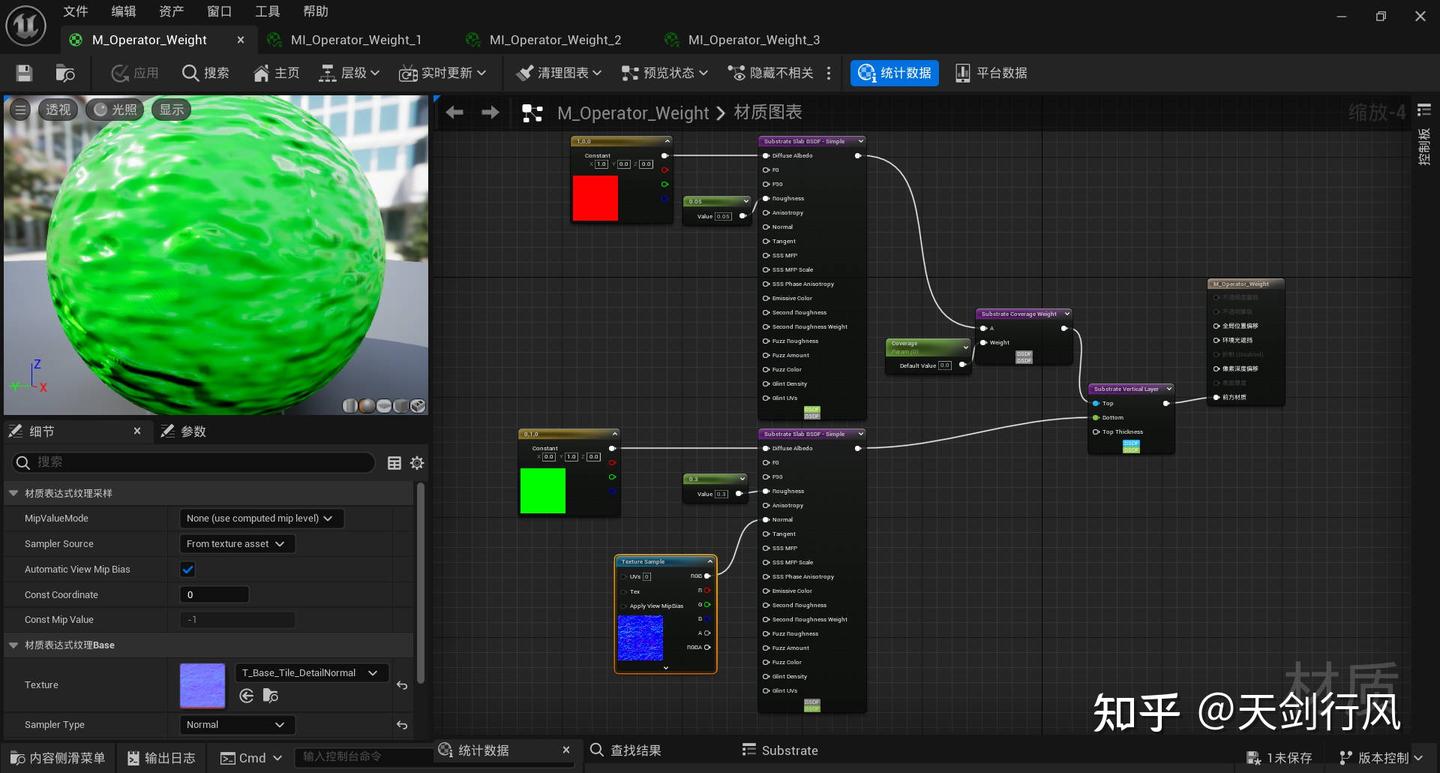Toggle the Automatic View Mip Bias checkbox
Image resolution: width=1440 pixels, height=773 pixels.
(x=187, y=569)
